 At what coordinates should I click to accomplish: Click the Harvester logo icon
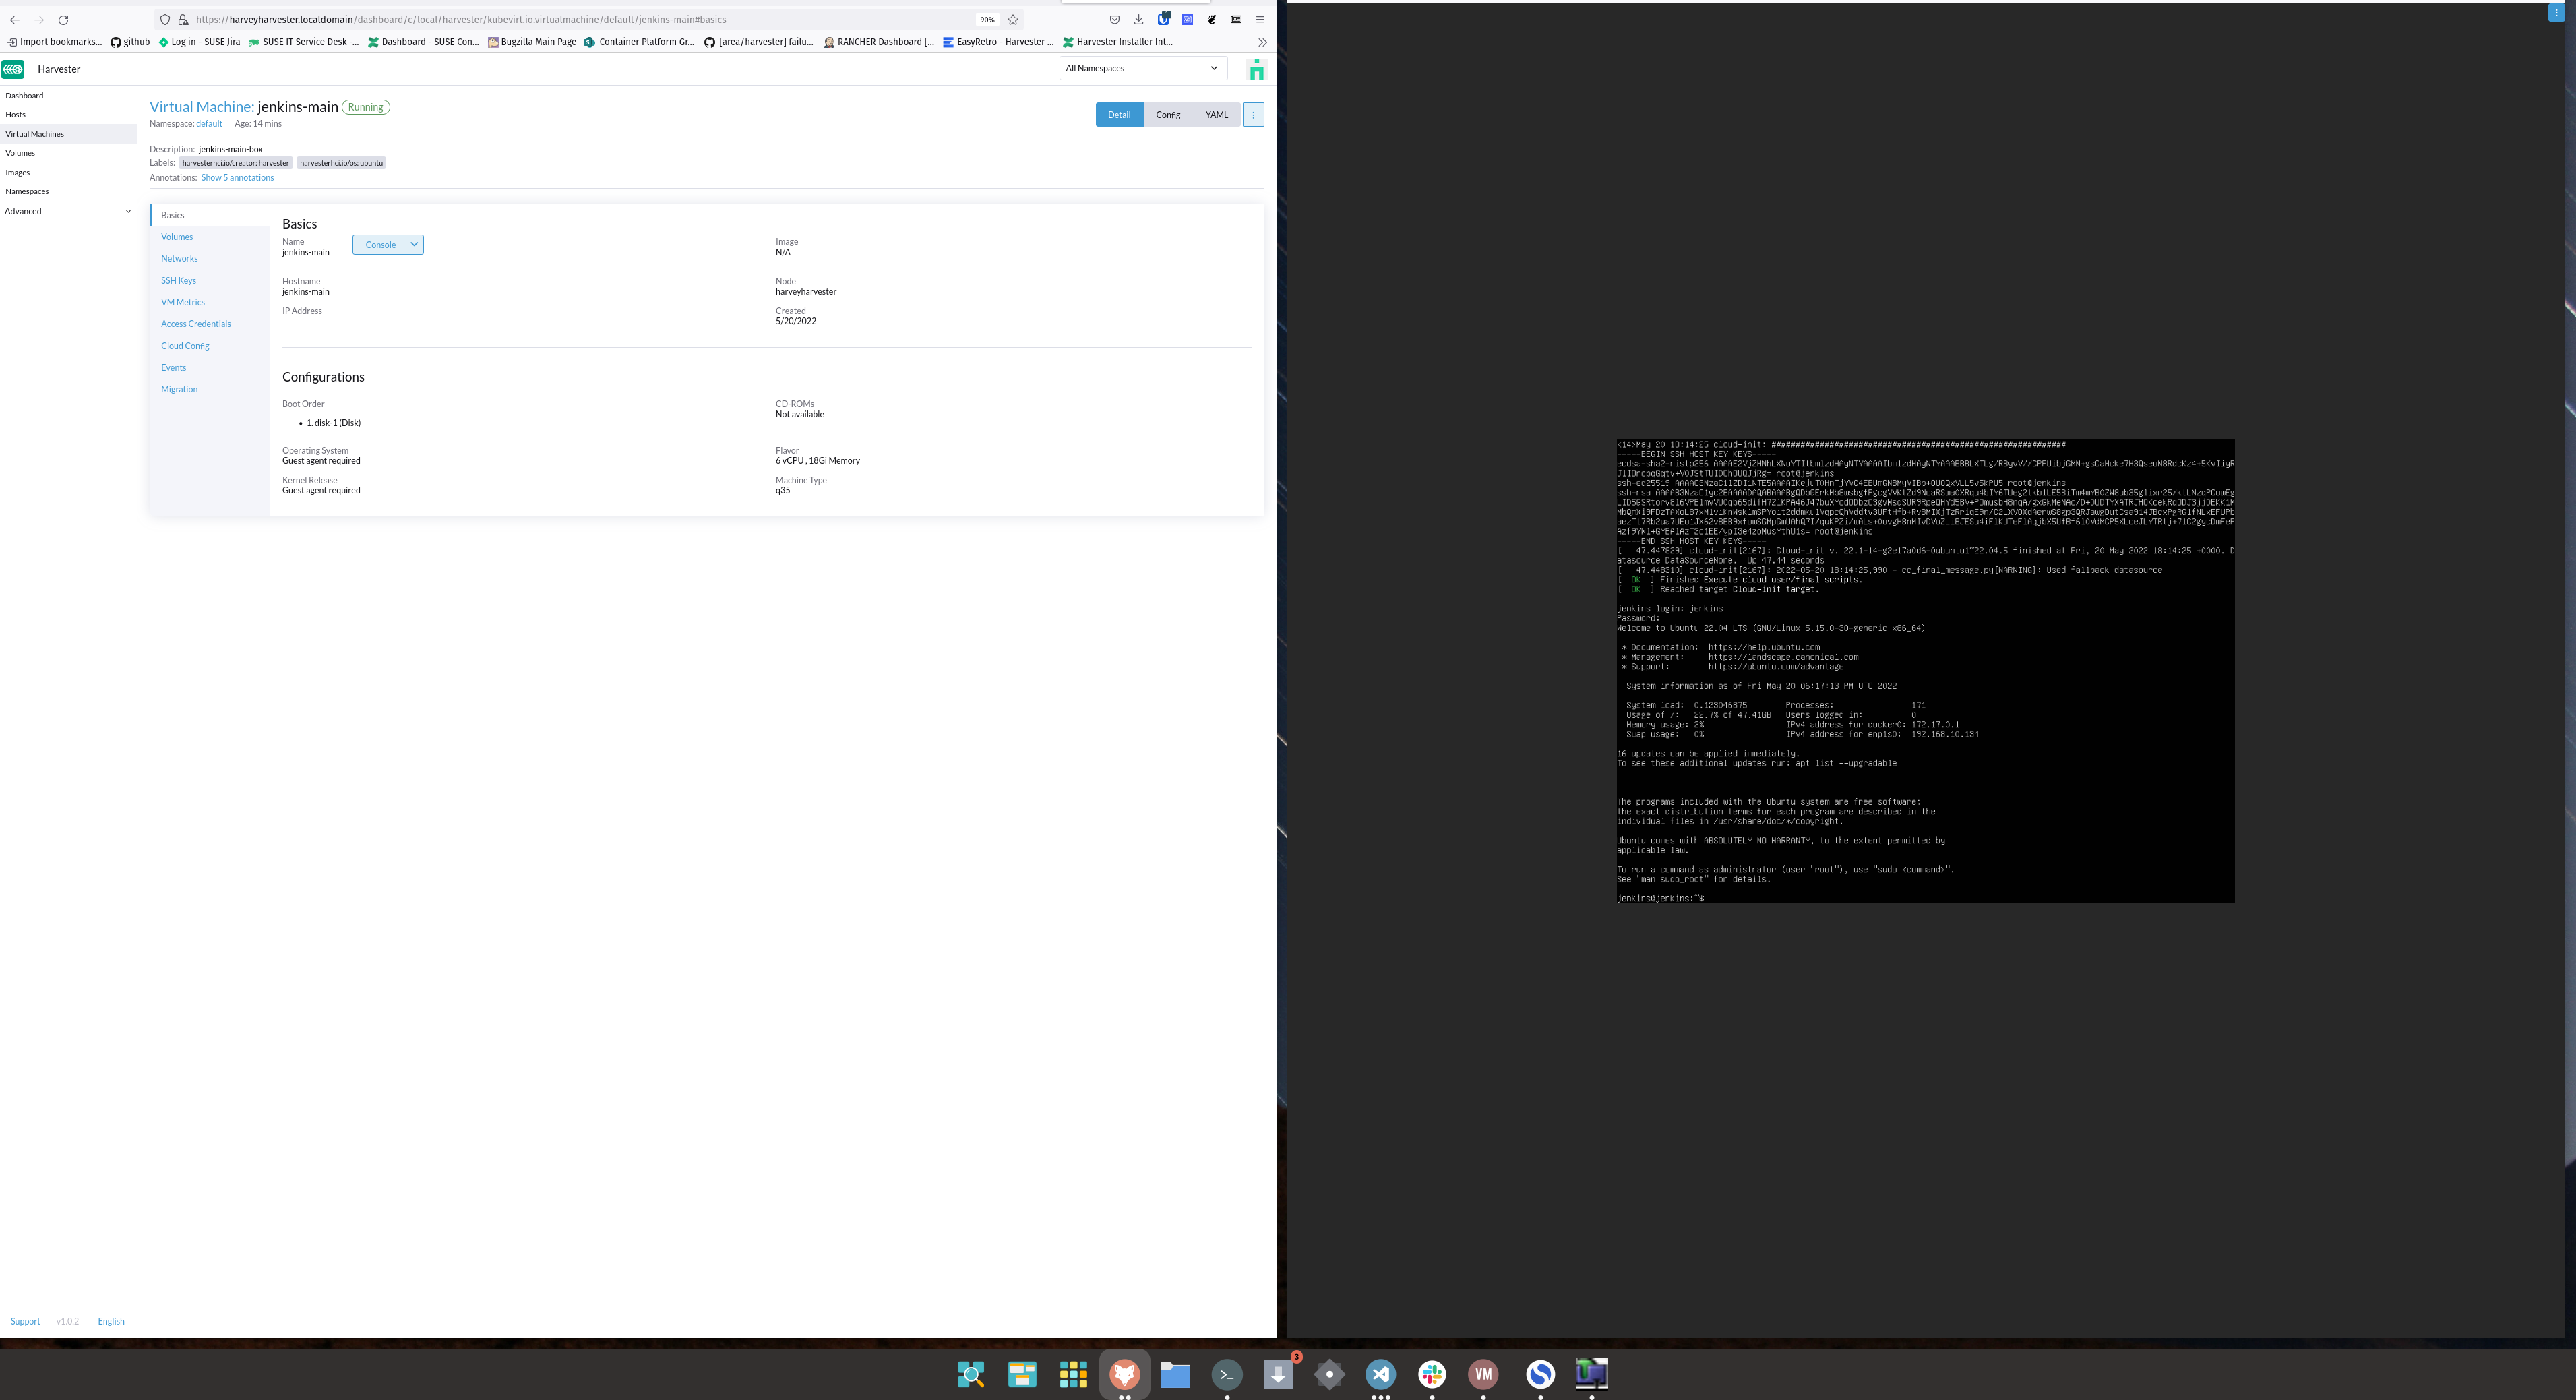13,69
